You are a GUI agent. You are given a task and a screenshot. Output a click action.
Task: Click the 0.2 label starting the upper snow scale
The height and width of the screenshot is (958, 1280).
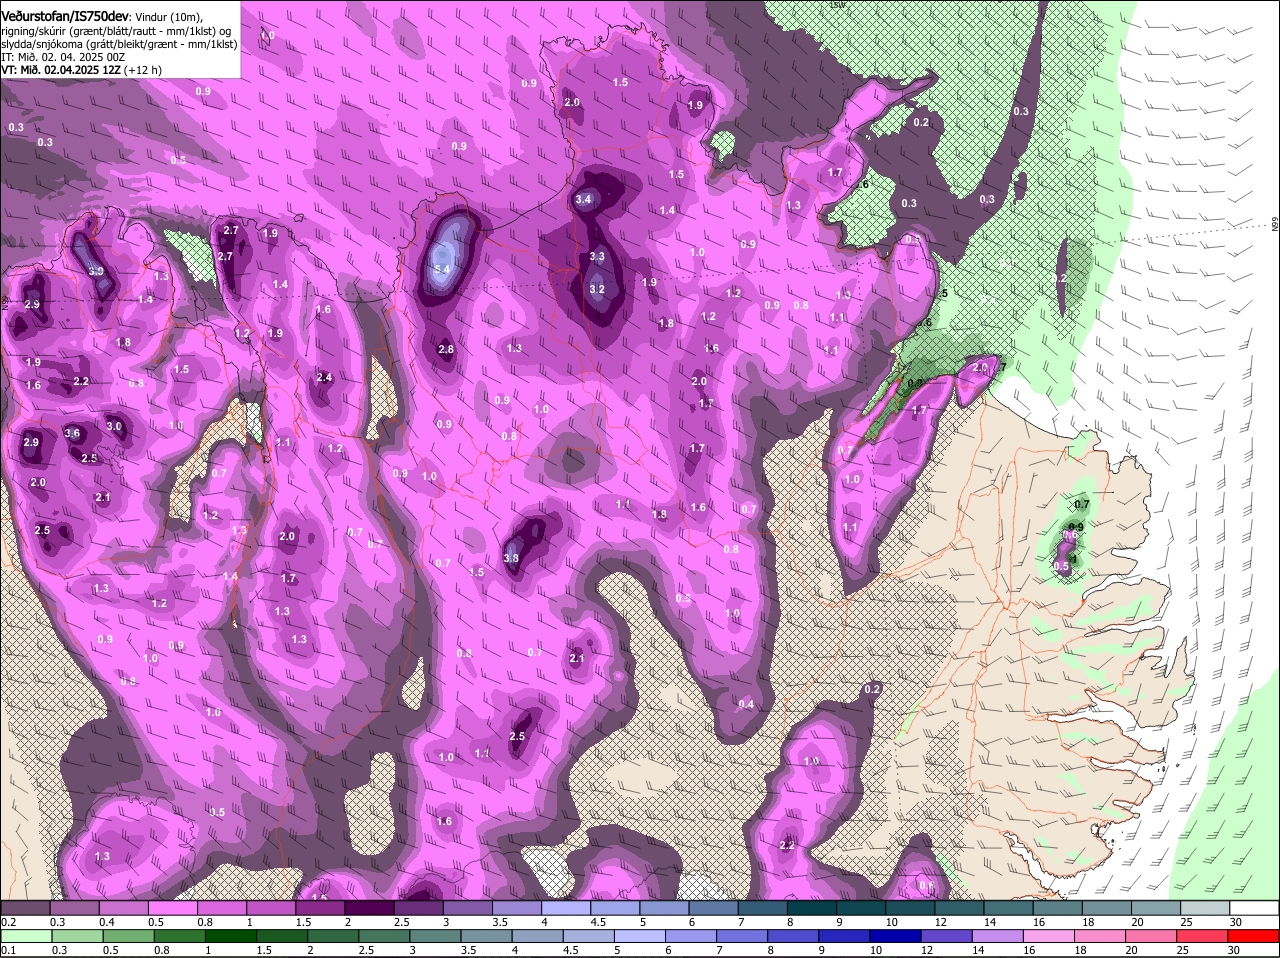pos(8,921)
